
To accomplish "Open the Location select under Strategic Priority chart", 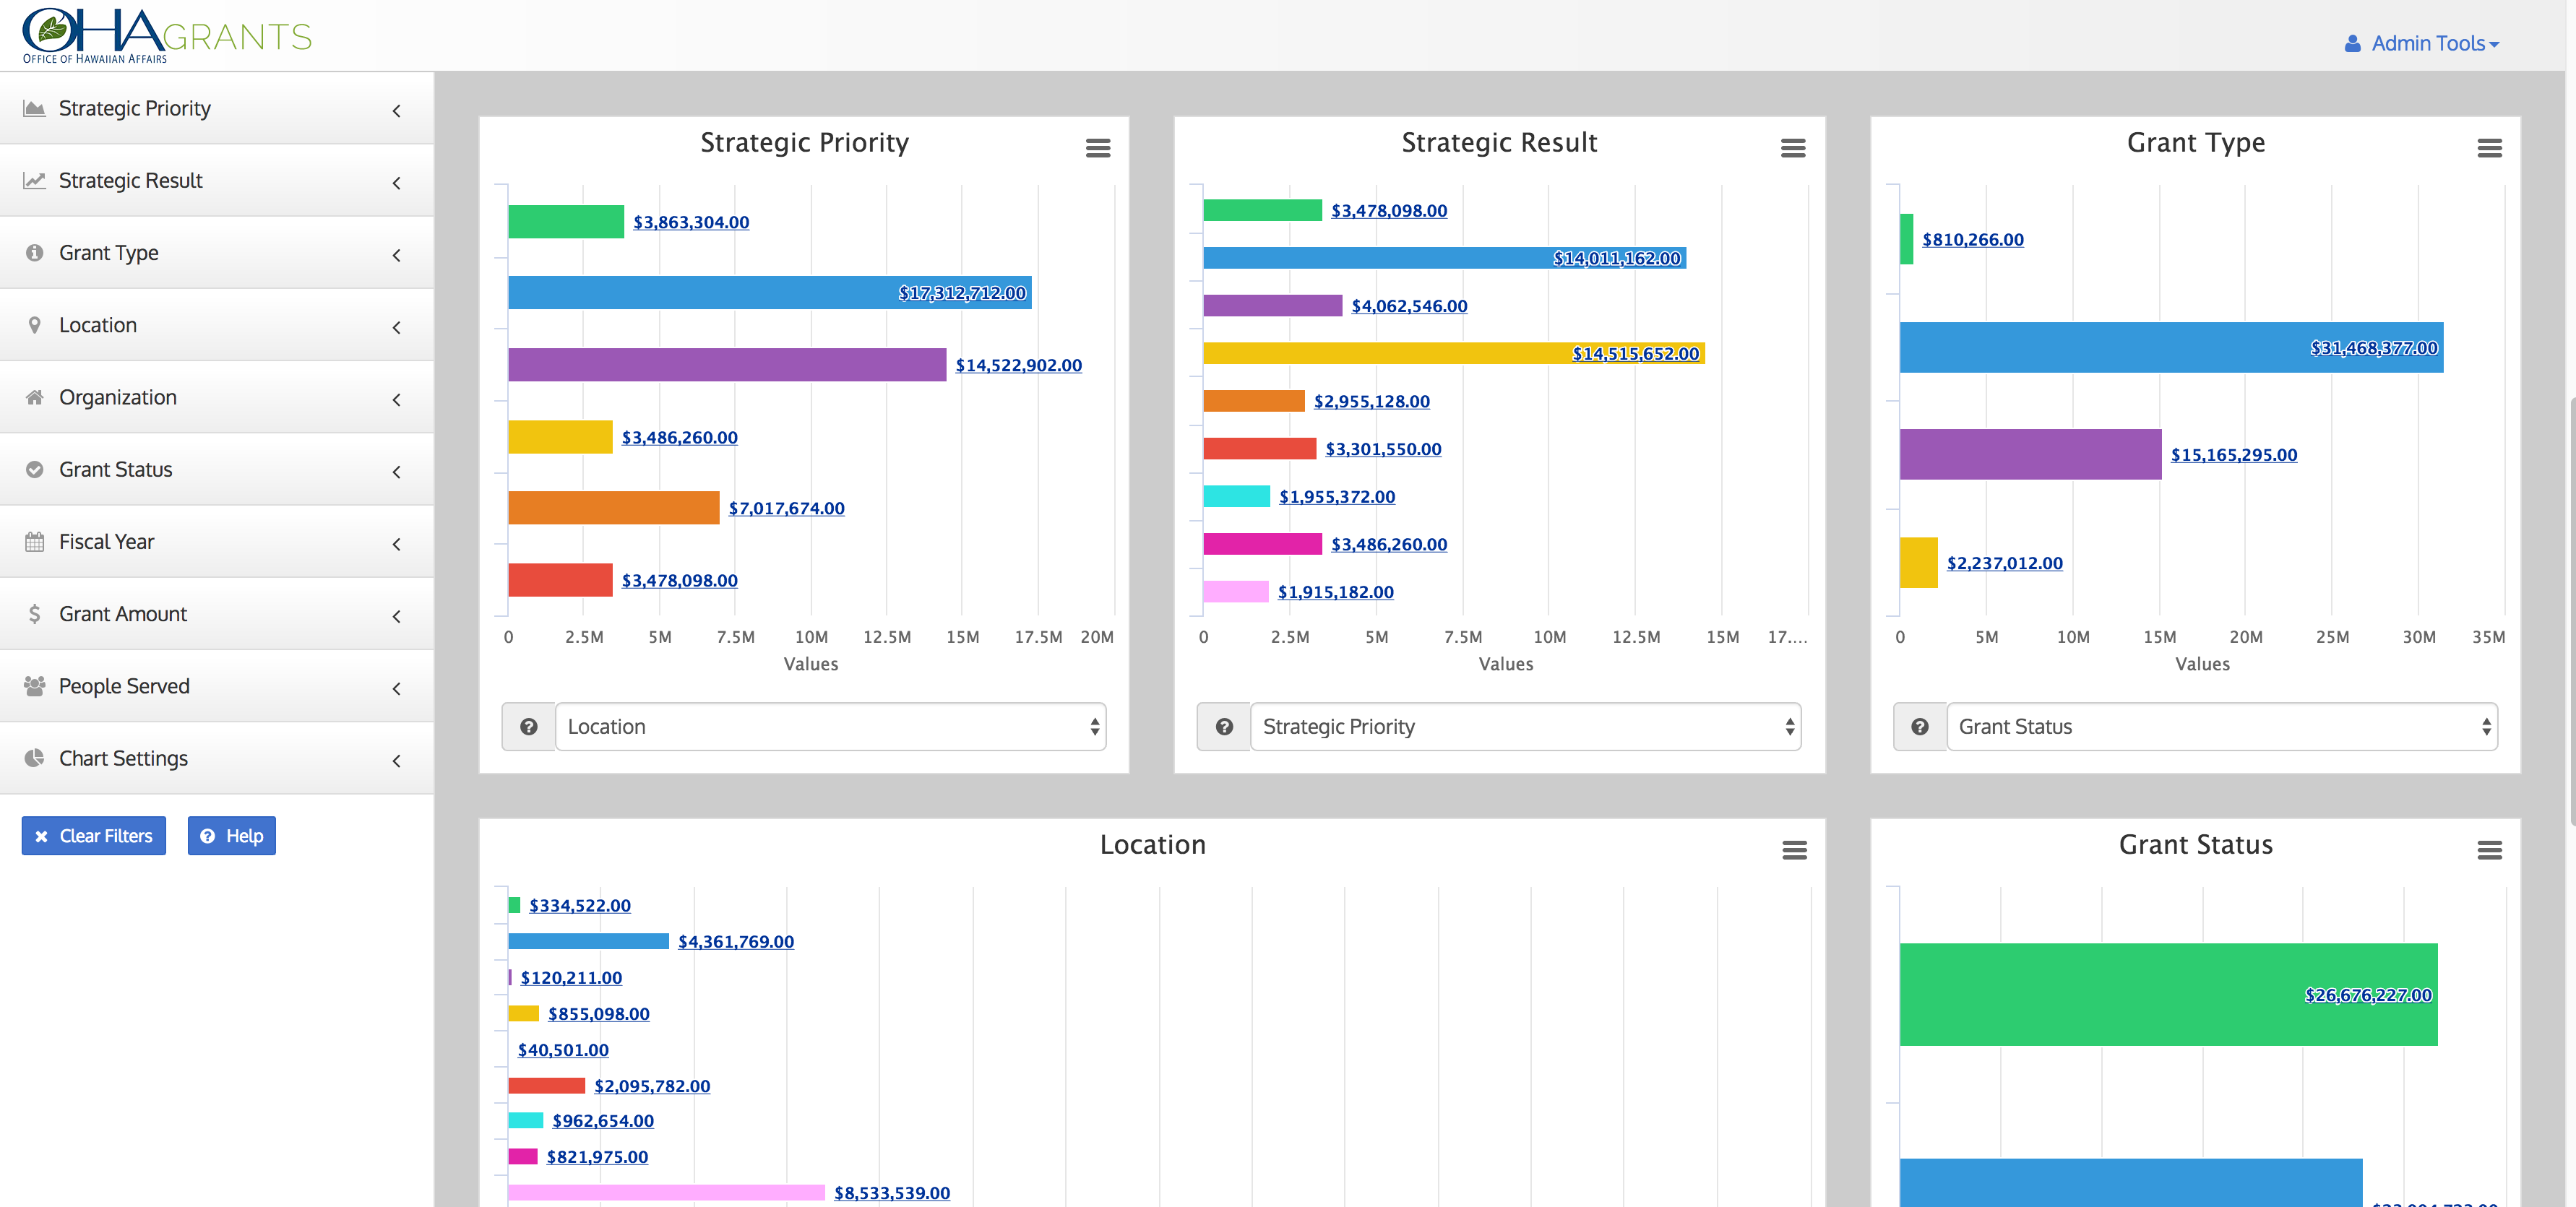I will [x=830, y=727].
